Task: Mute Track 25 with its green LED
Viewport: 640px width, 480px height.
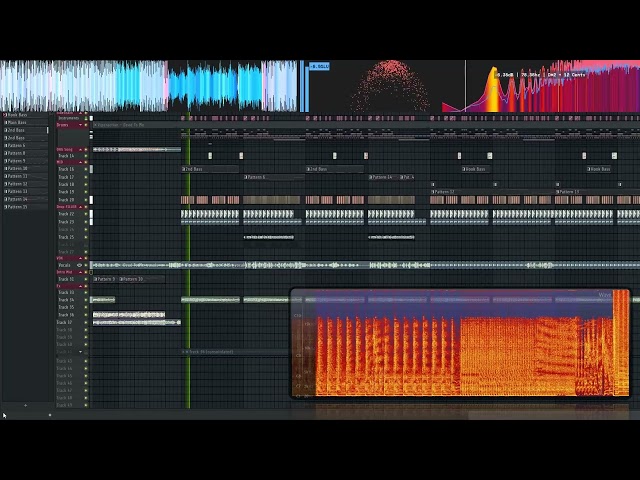Action: (86, 237)
